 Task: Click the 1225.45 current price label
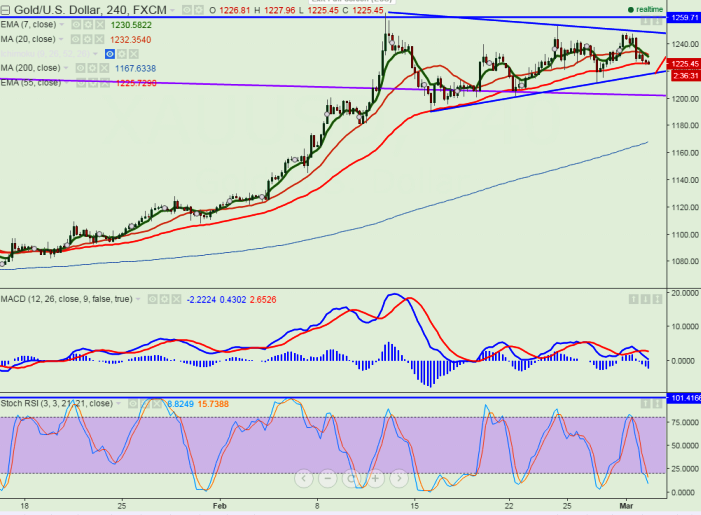(684, 64)
